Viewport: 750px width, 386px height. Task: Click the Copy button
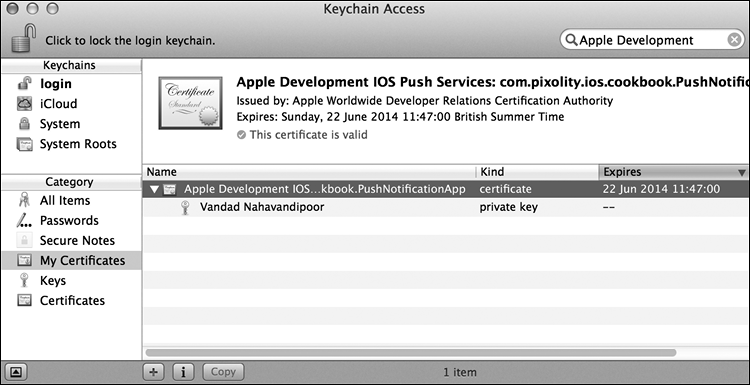tap(223, 372)
